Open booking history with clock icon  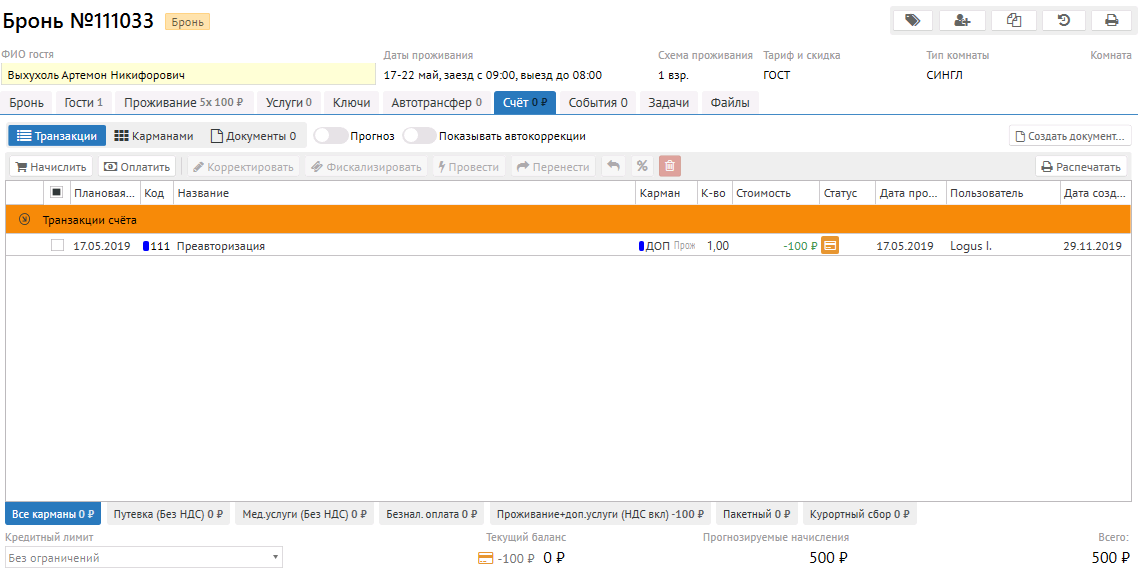tap(1063, 20)
